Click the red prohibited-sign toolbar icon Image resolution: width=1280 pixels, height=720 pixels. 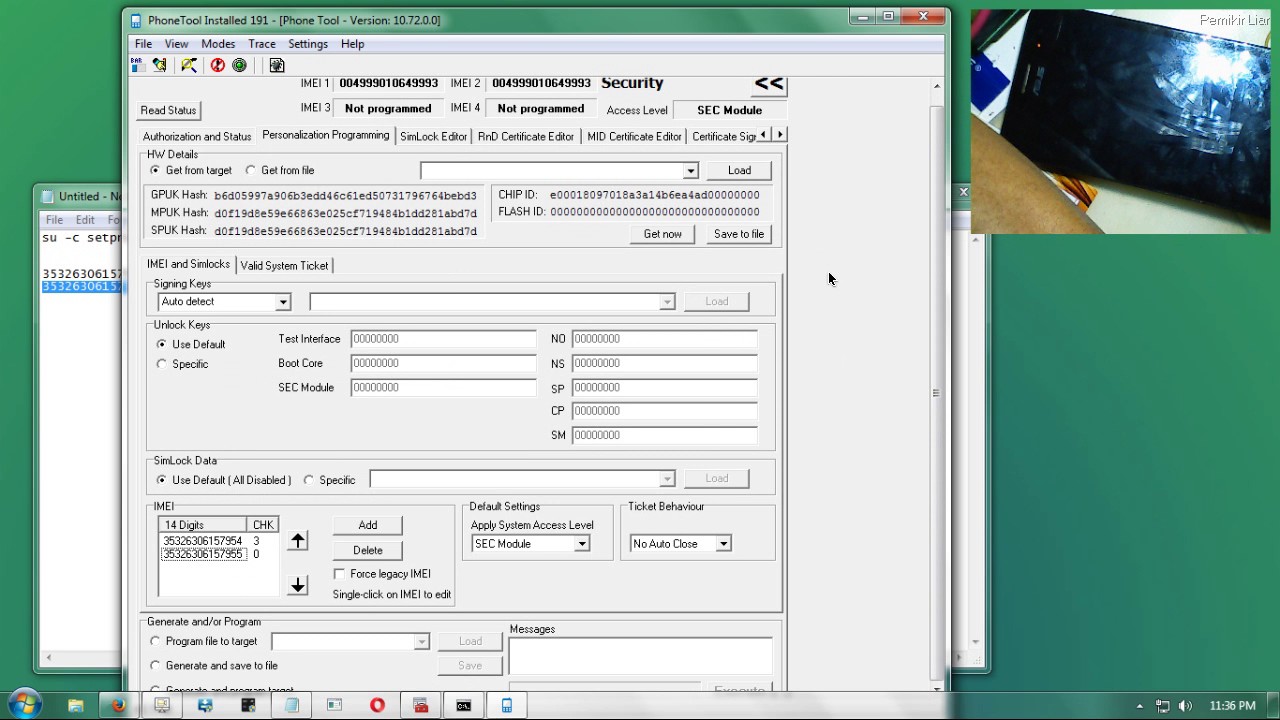(217, 65)
